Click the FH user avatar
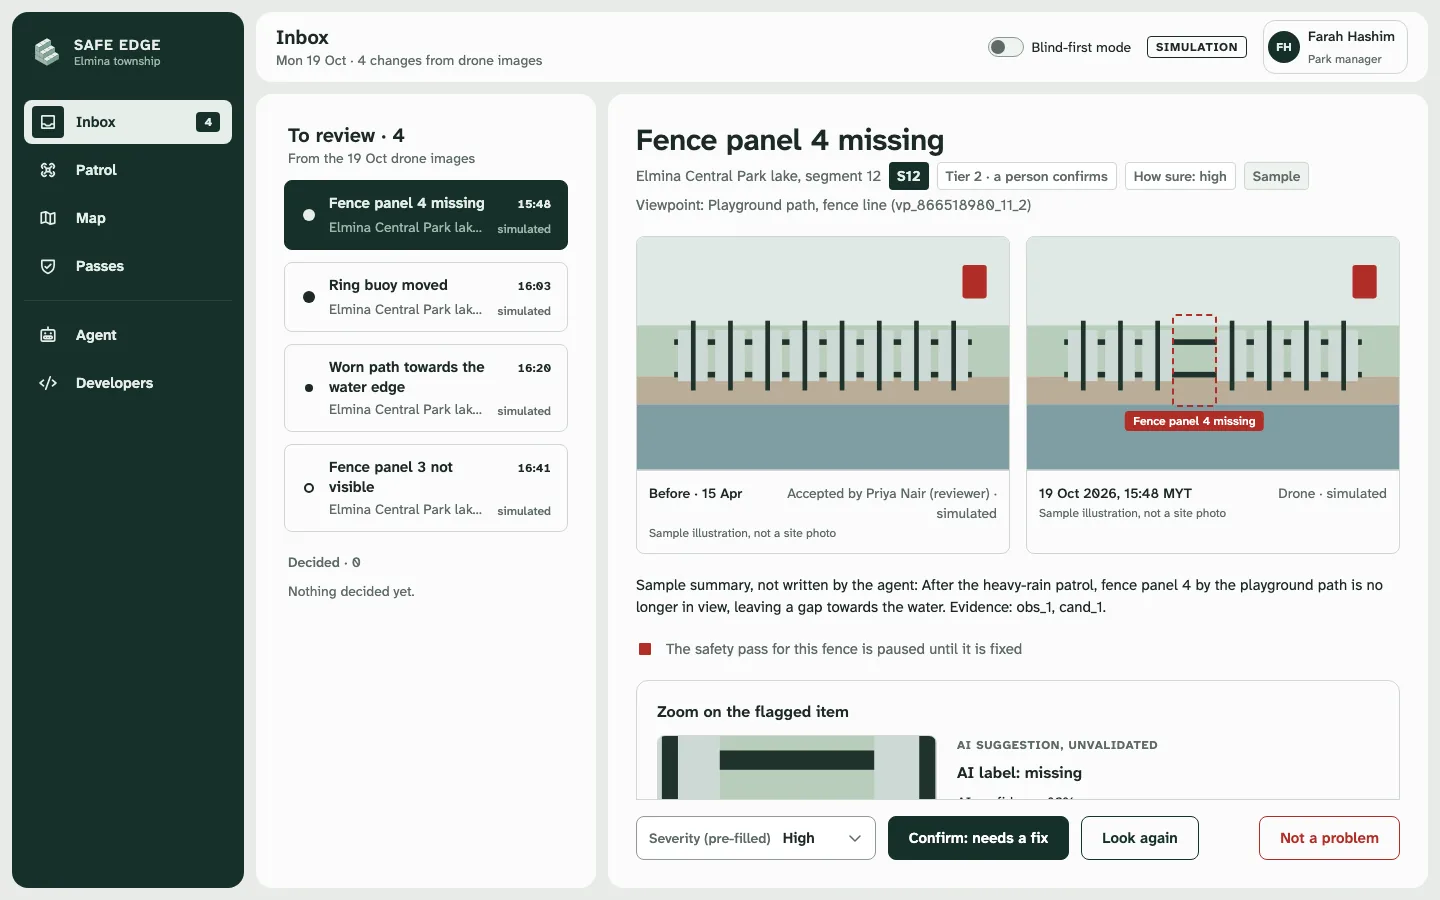 pos(1284,47)
